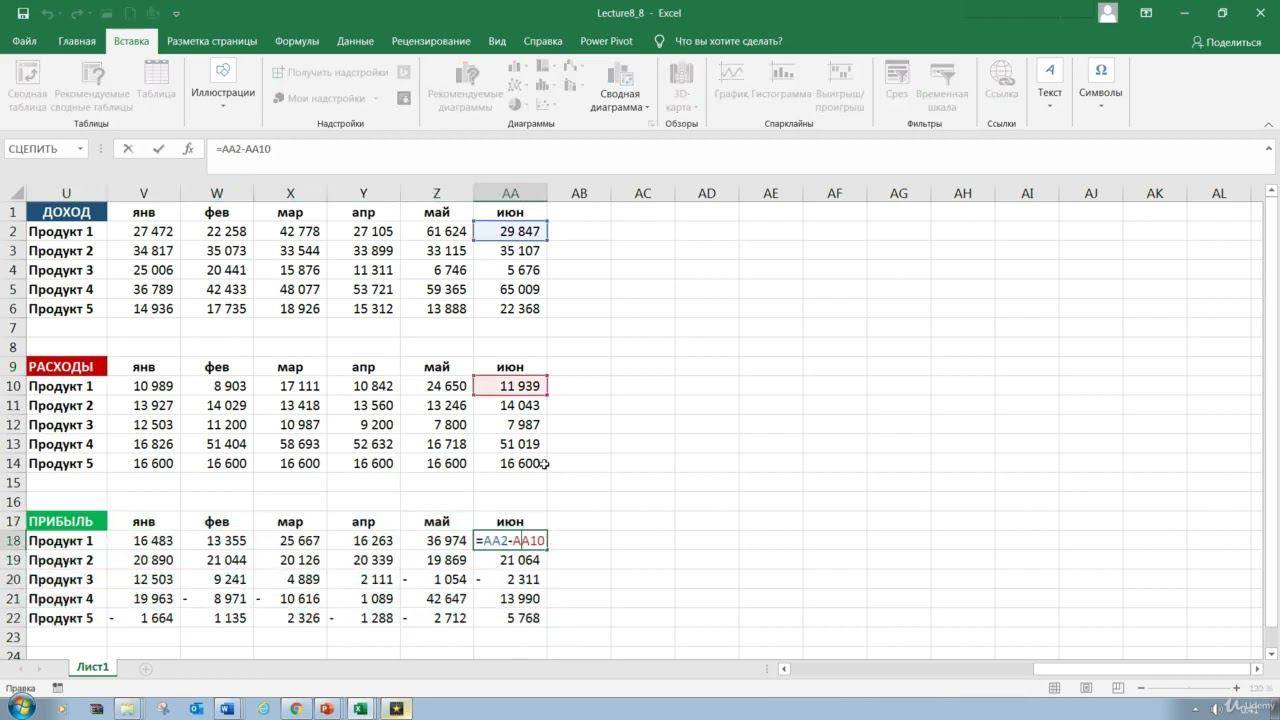Image resolution: width=1280 pixels, height=720 pixels.
Task: Open the Текст group icon
Action: [x=1049, y=70]
